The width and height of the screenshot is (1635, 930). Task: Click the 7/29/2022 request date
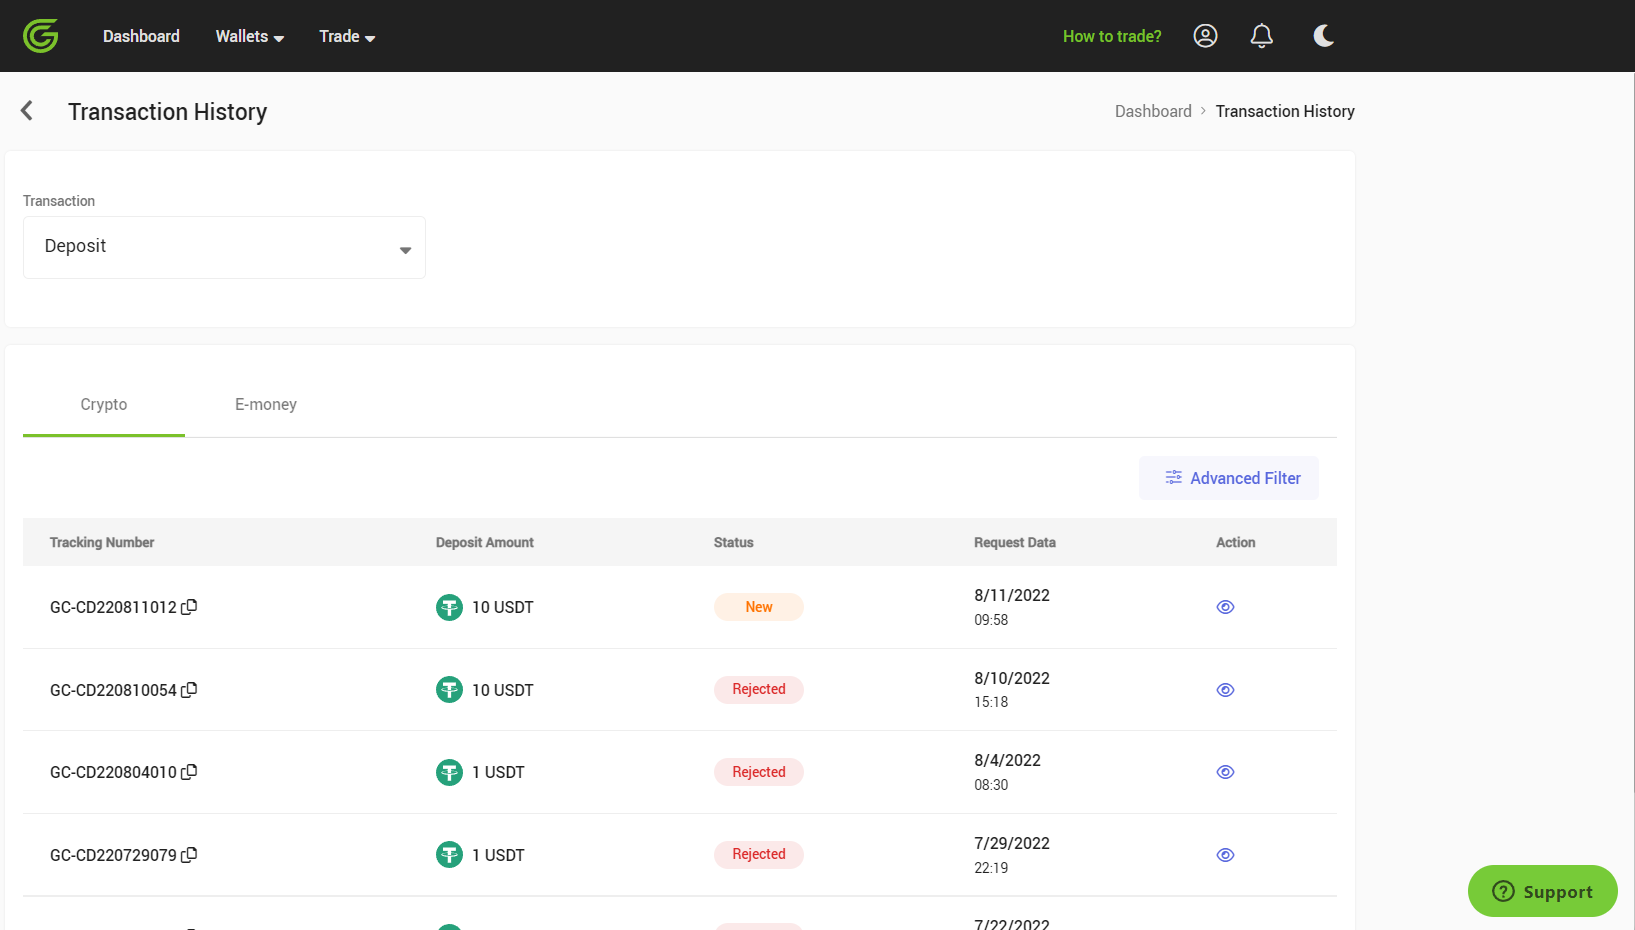click(x=1012, y=843)
